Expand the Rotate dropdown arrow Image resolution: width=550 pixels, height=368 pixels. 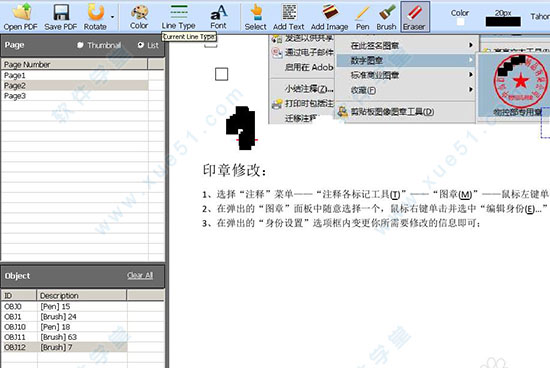[112, 17]
